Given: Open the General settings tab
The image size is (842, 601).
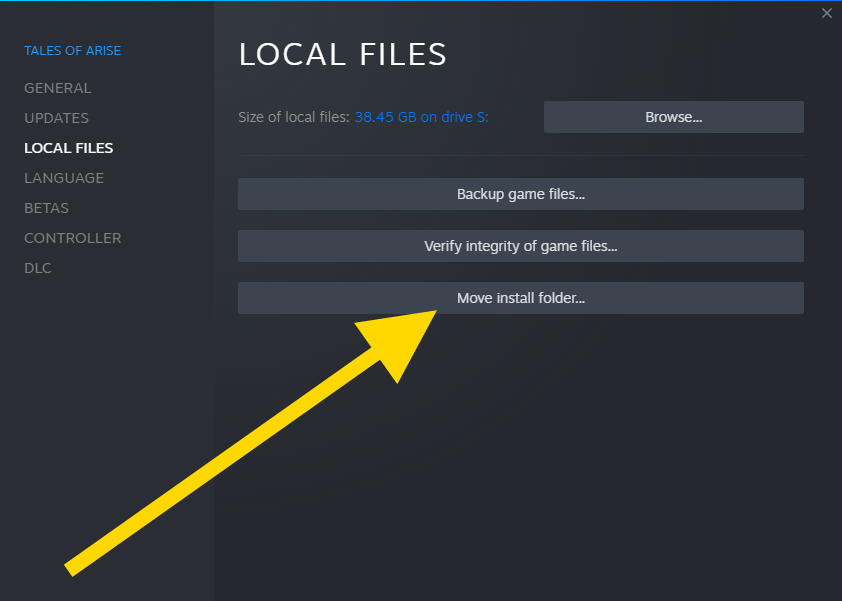Looking at the screenshot, I should tap(57, 88).
